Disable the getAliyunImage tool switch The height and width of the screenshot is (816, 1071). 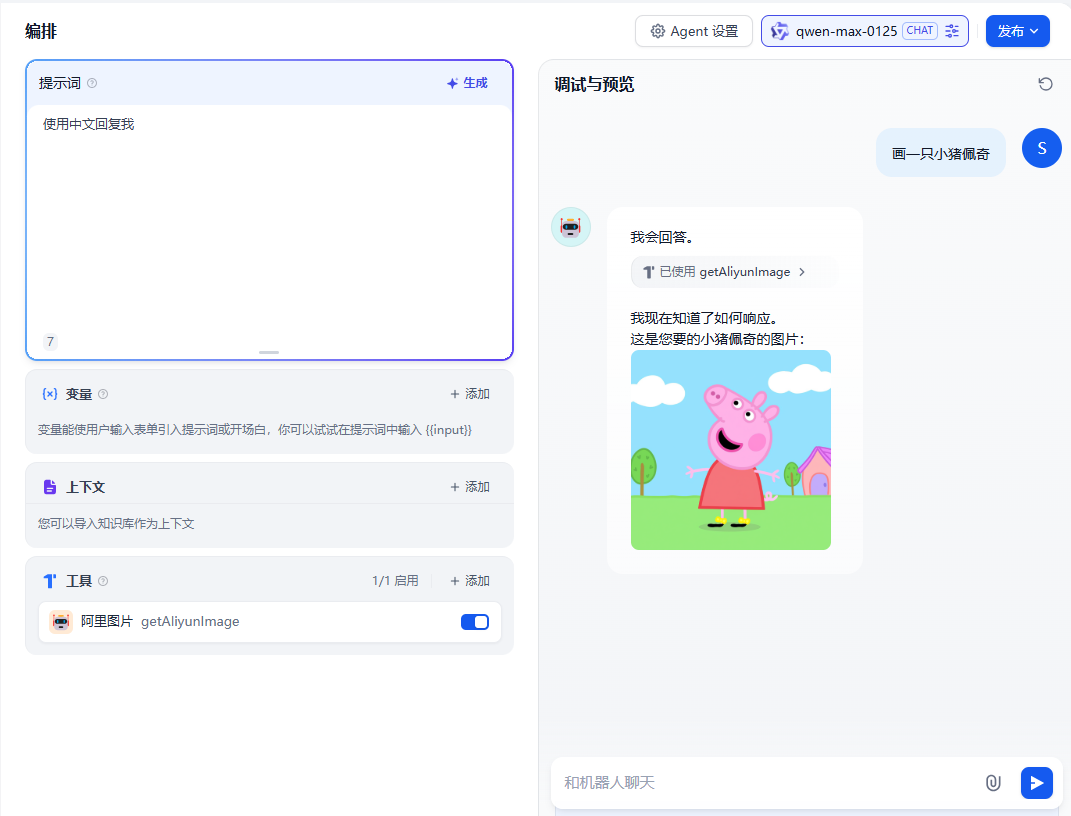[475, 622]
